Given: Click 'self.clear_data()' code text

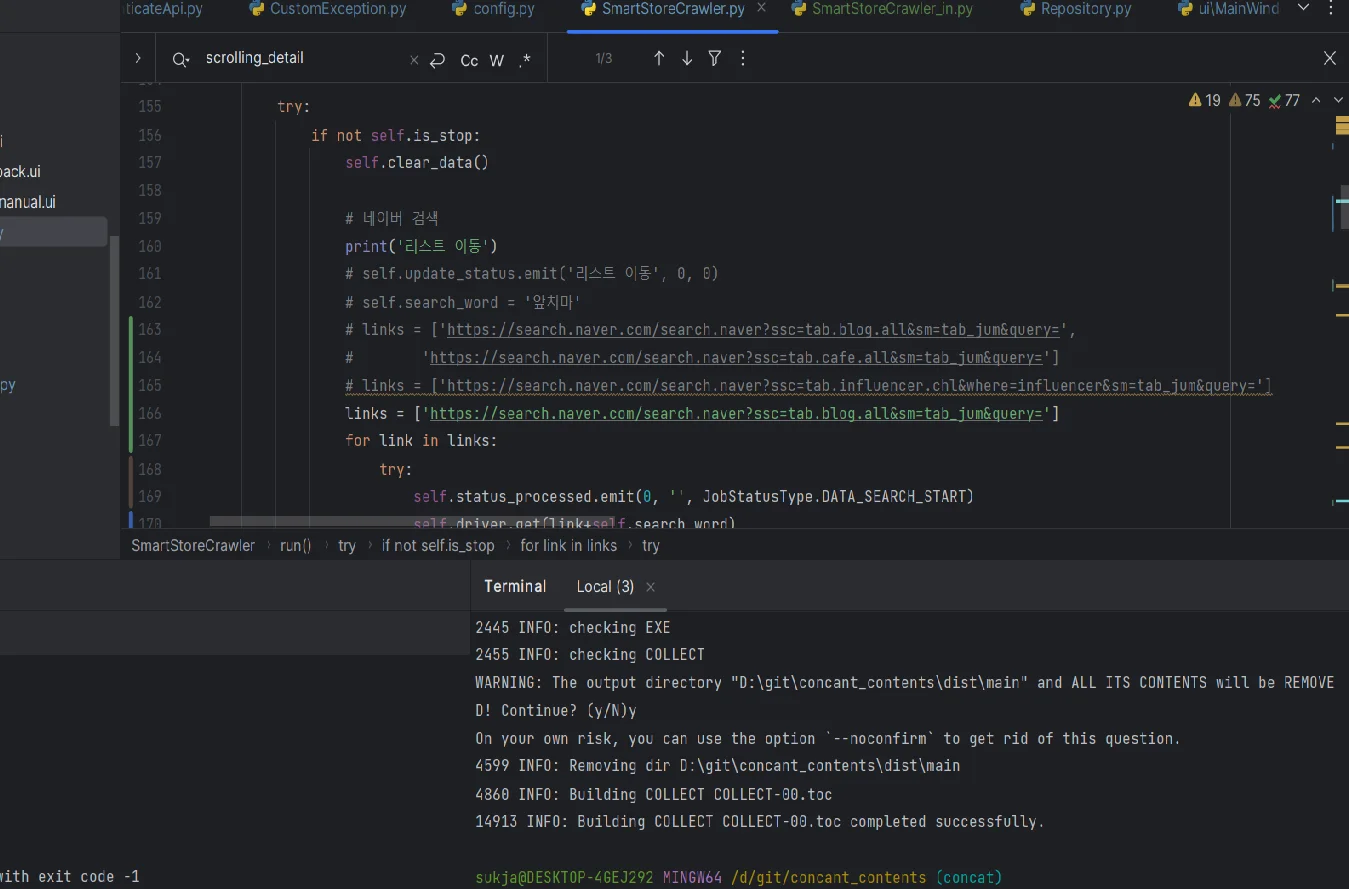Looking at the screenshot, I should [417, 162].
